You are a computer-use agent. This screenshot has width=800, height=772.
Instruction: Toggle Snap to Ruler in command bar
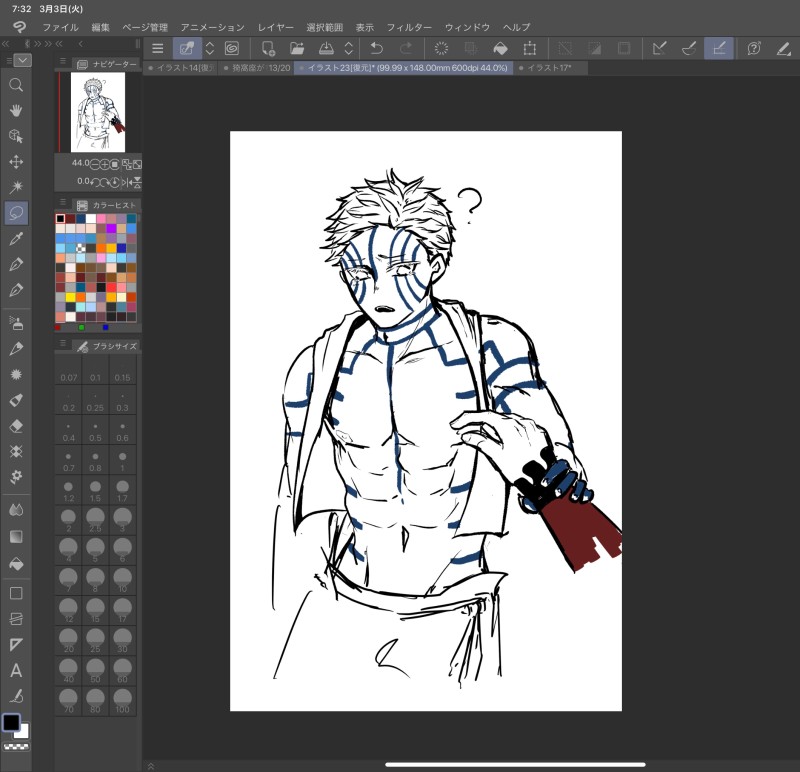pos(659,48)
